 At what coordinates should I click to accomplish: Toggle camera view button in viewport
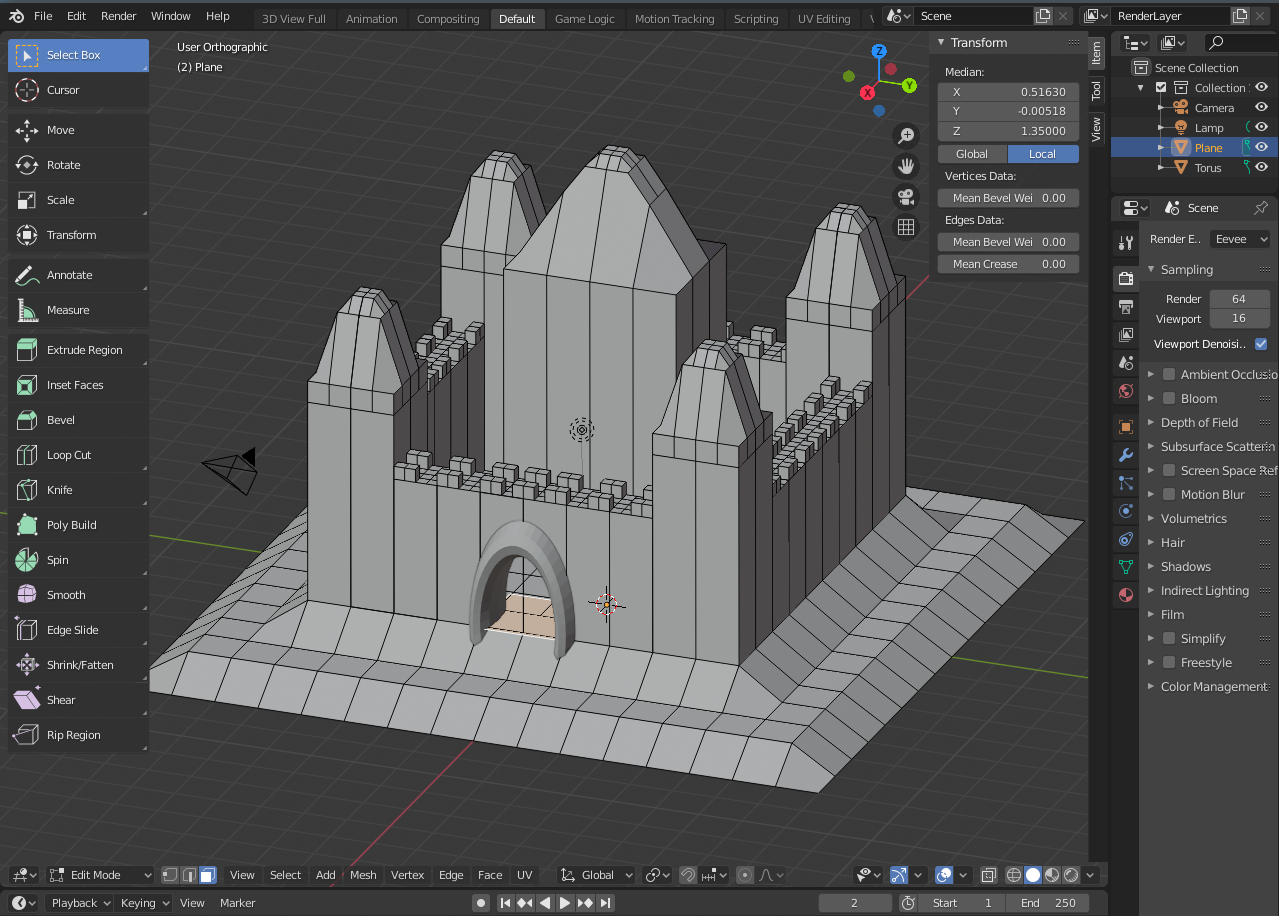pos(906,197)
